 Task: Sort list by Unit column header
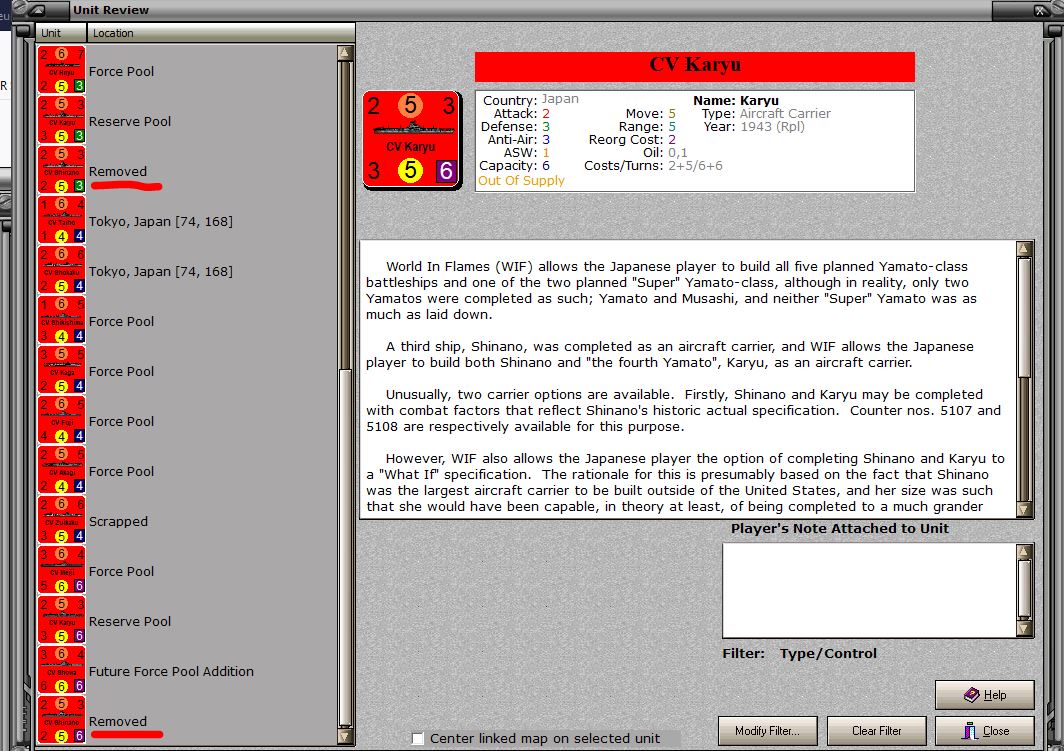click(61, 33)
